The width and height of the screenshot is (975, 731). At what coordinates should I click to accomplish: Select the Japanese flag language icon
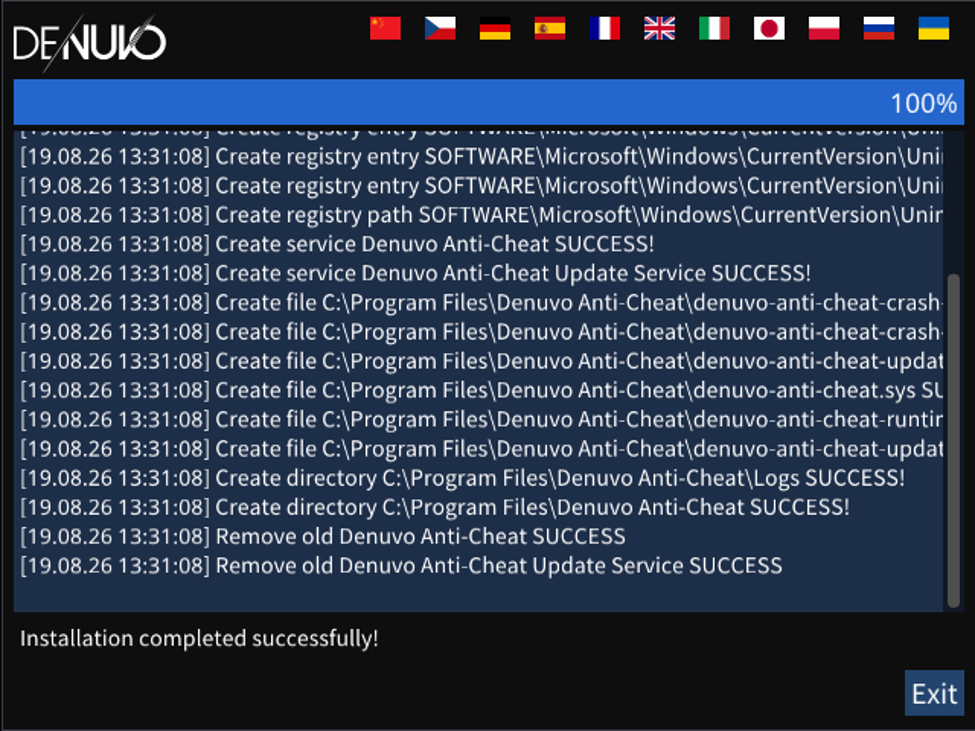point(769,28)
